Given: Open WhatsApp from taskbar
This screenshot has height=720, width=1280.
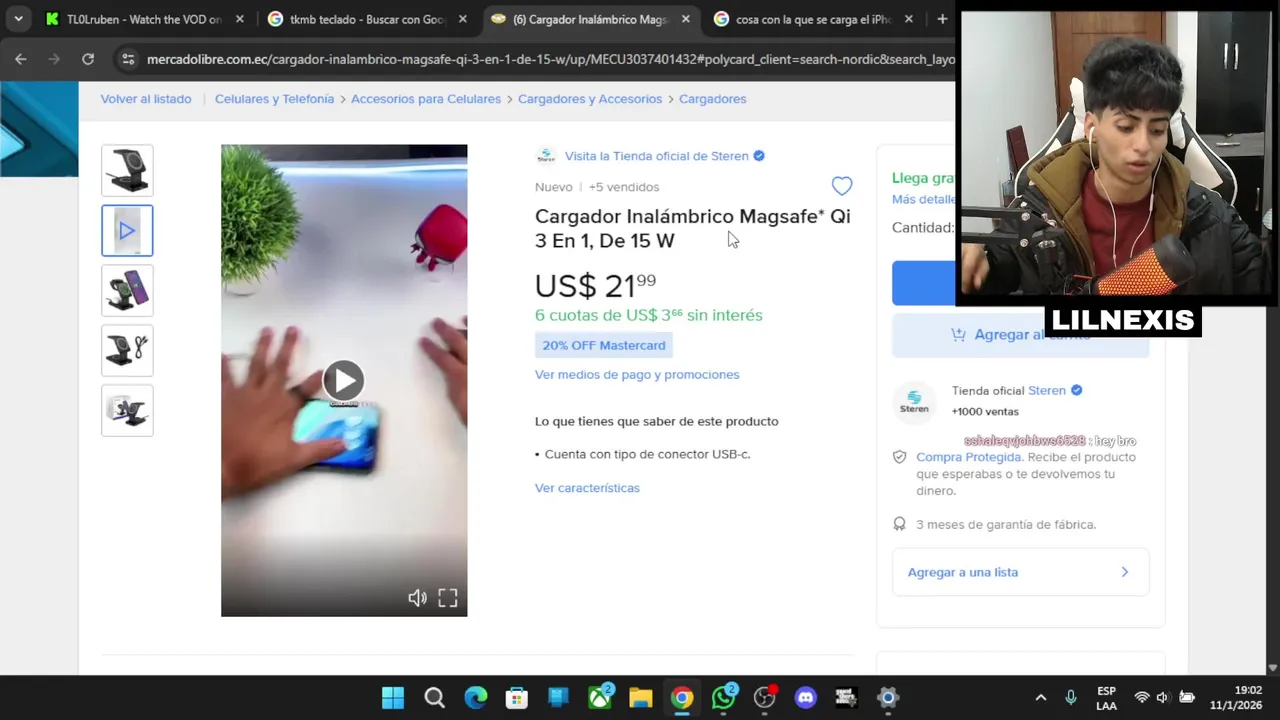Looking at the screenshot, I should click(x=724, y=698).
